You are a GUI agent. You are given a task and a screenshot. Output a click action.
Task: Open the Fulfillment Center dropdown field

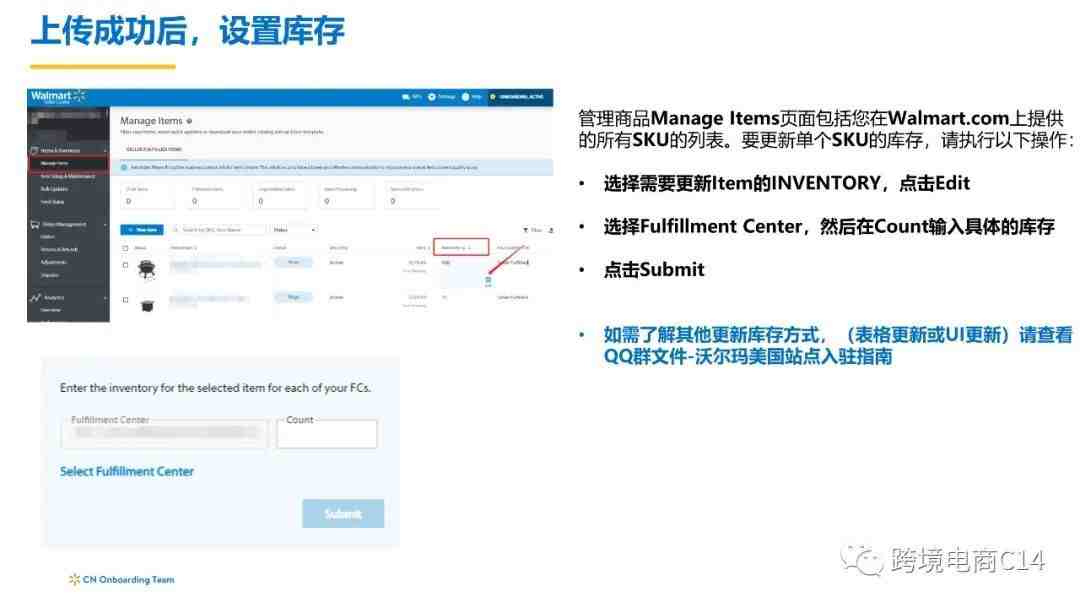[164, 432]
